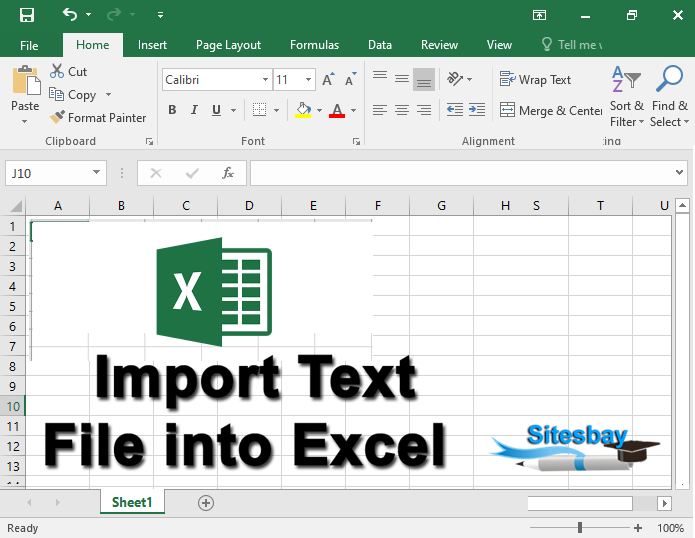
Task: Toggle Wrap Text
Action: pos(535,80)
